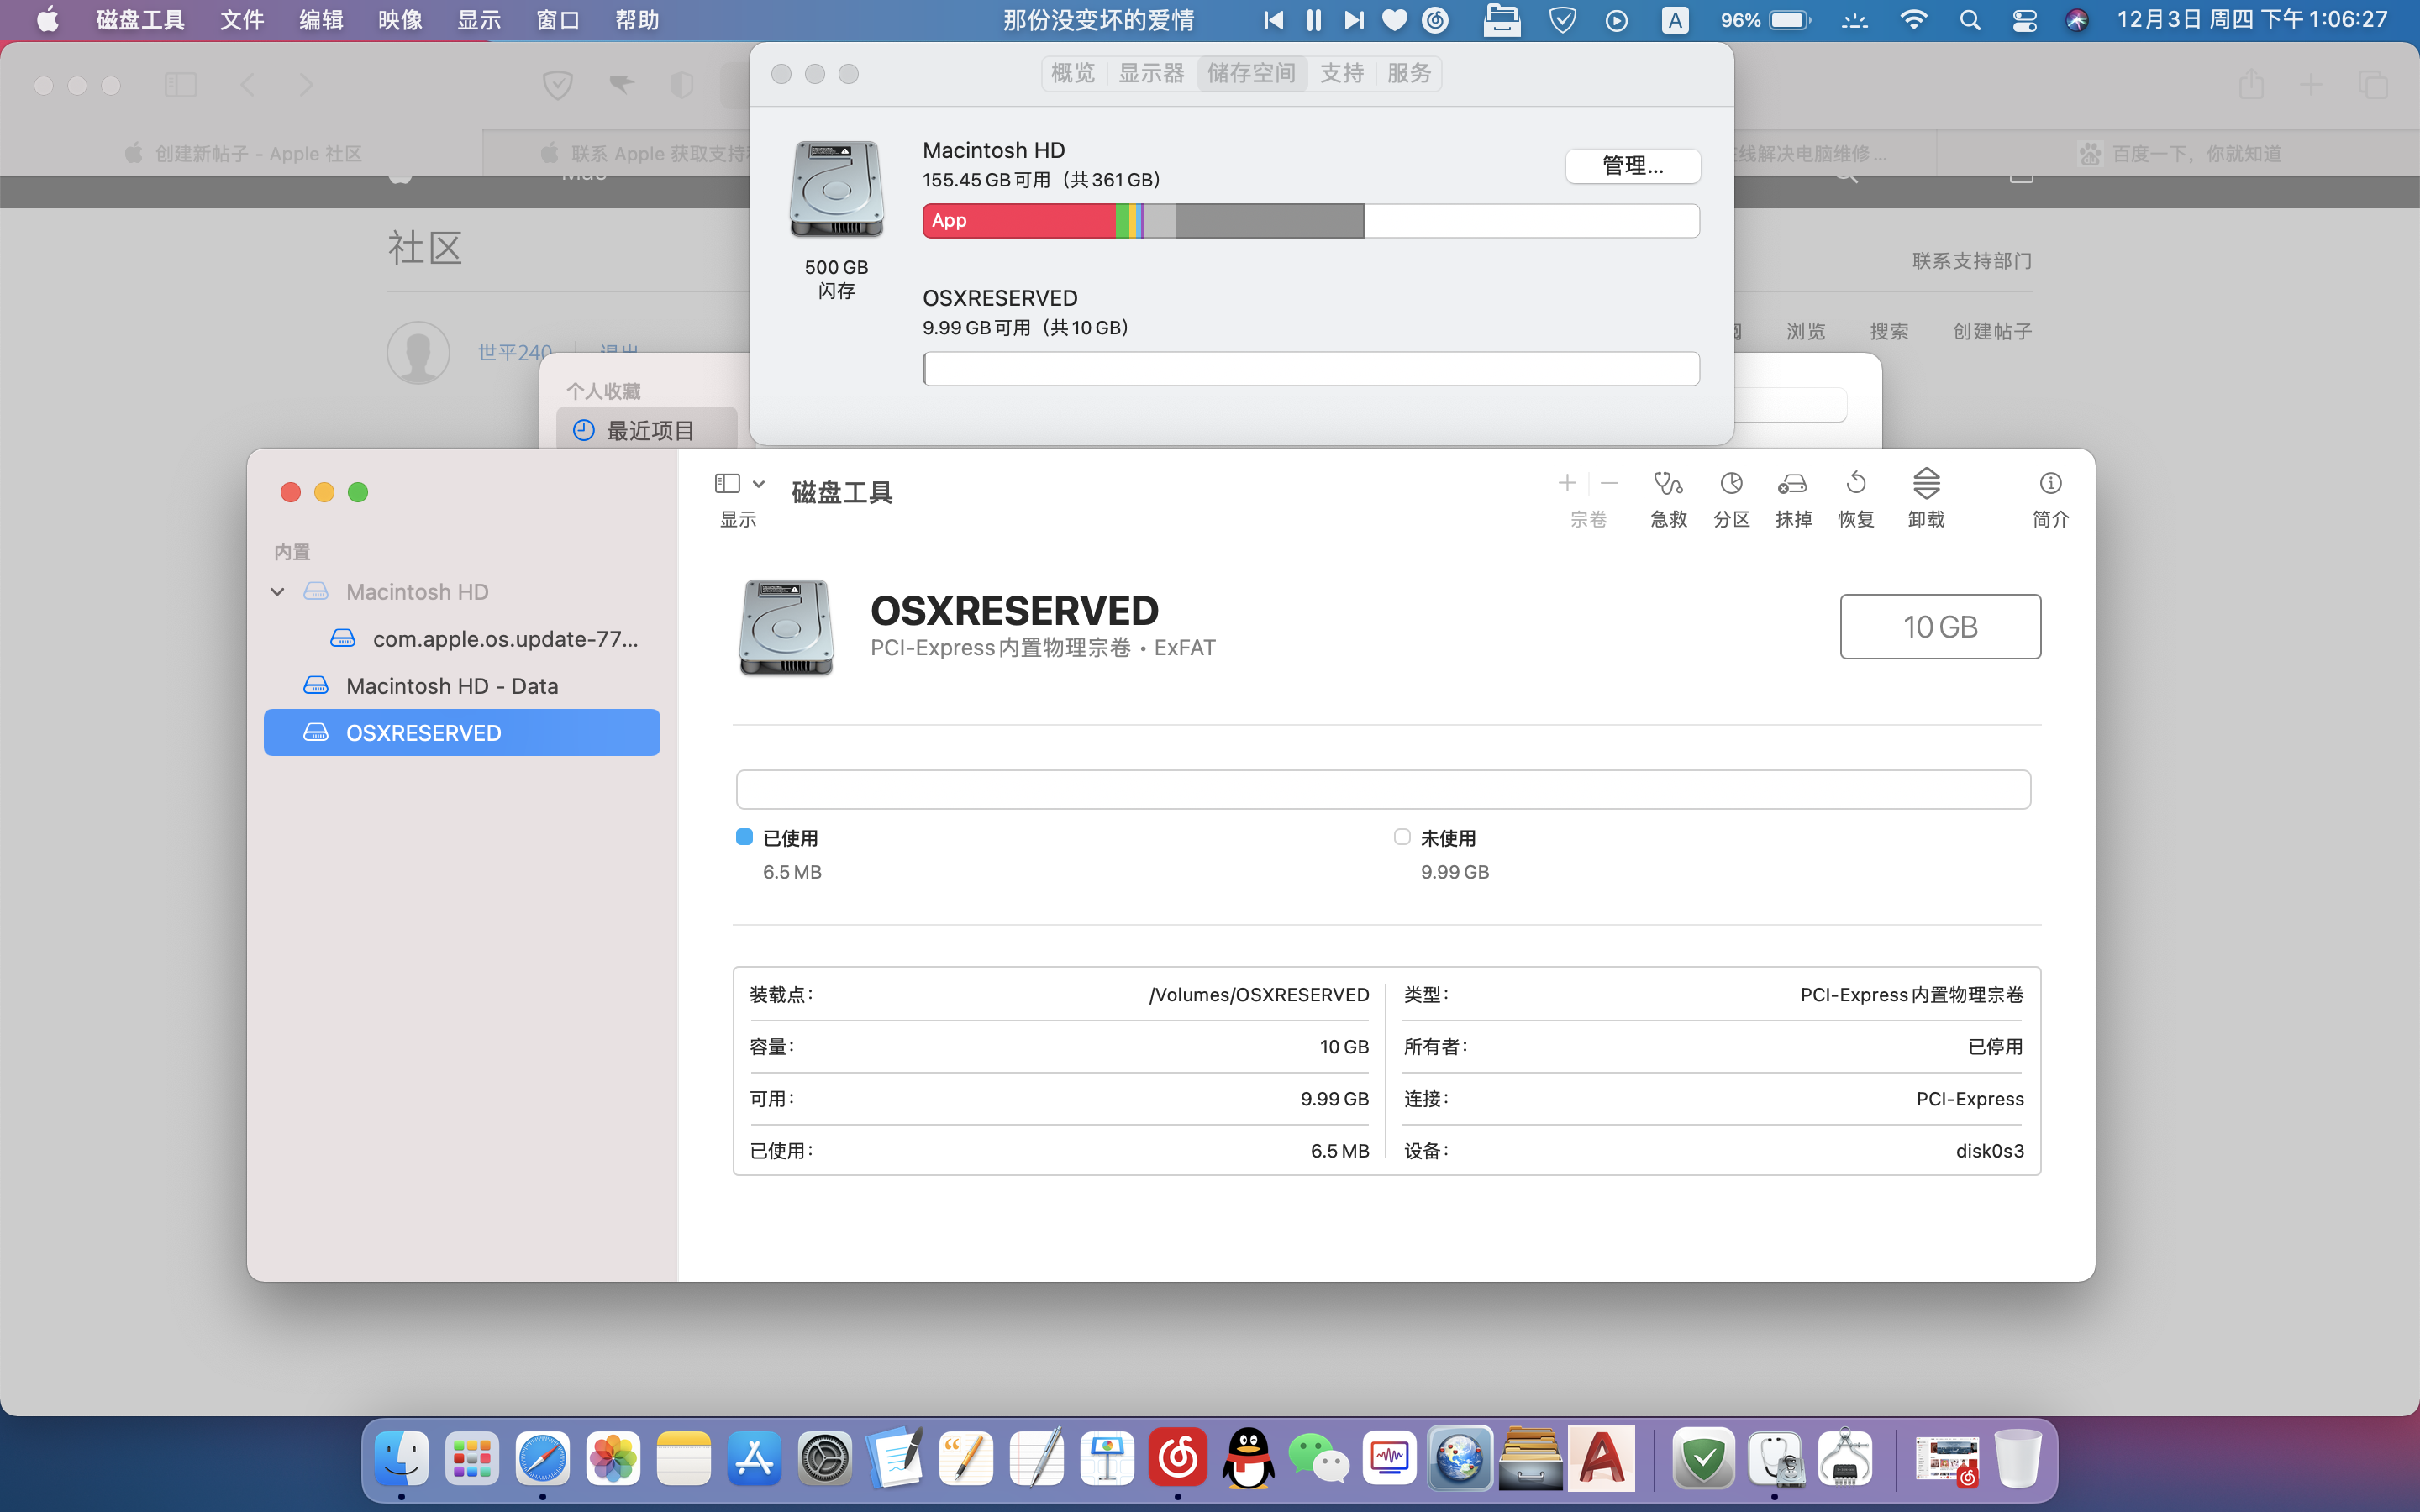The width and height of the screenshot is (2420, 1512).
Task: Select com.apple.os.update-77... snapshot in sidebar
Action: point(462,639)
